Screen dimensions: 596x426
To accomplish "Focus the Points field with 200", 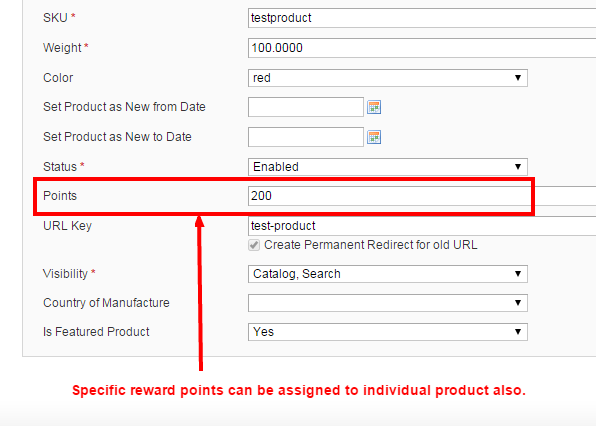I will click(422, 196).
